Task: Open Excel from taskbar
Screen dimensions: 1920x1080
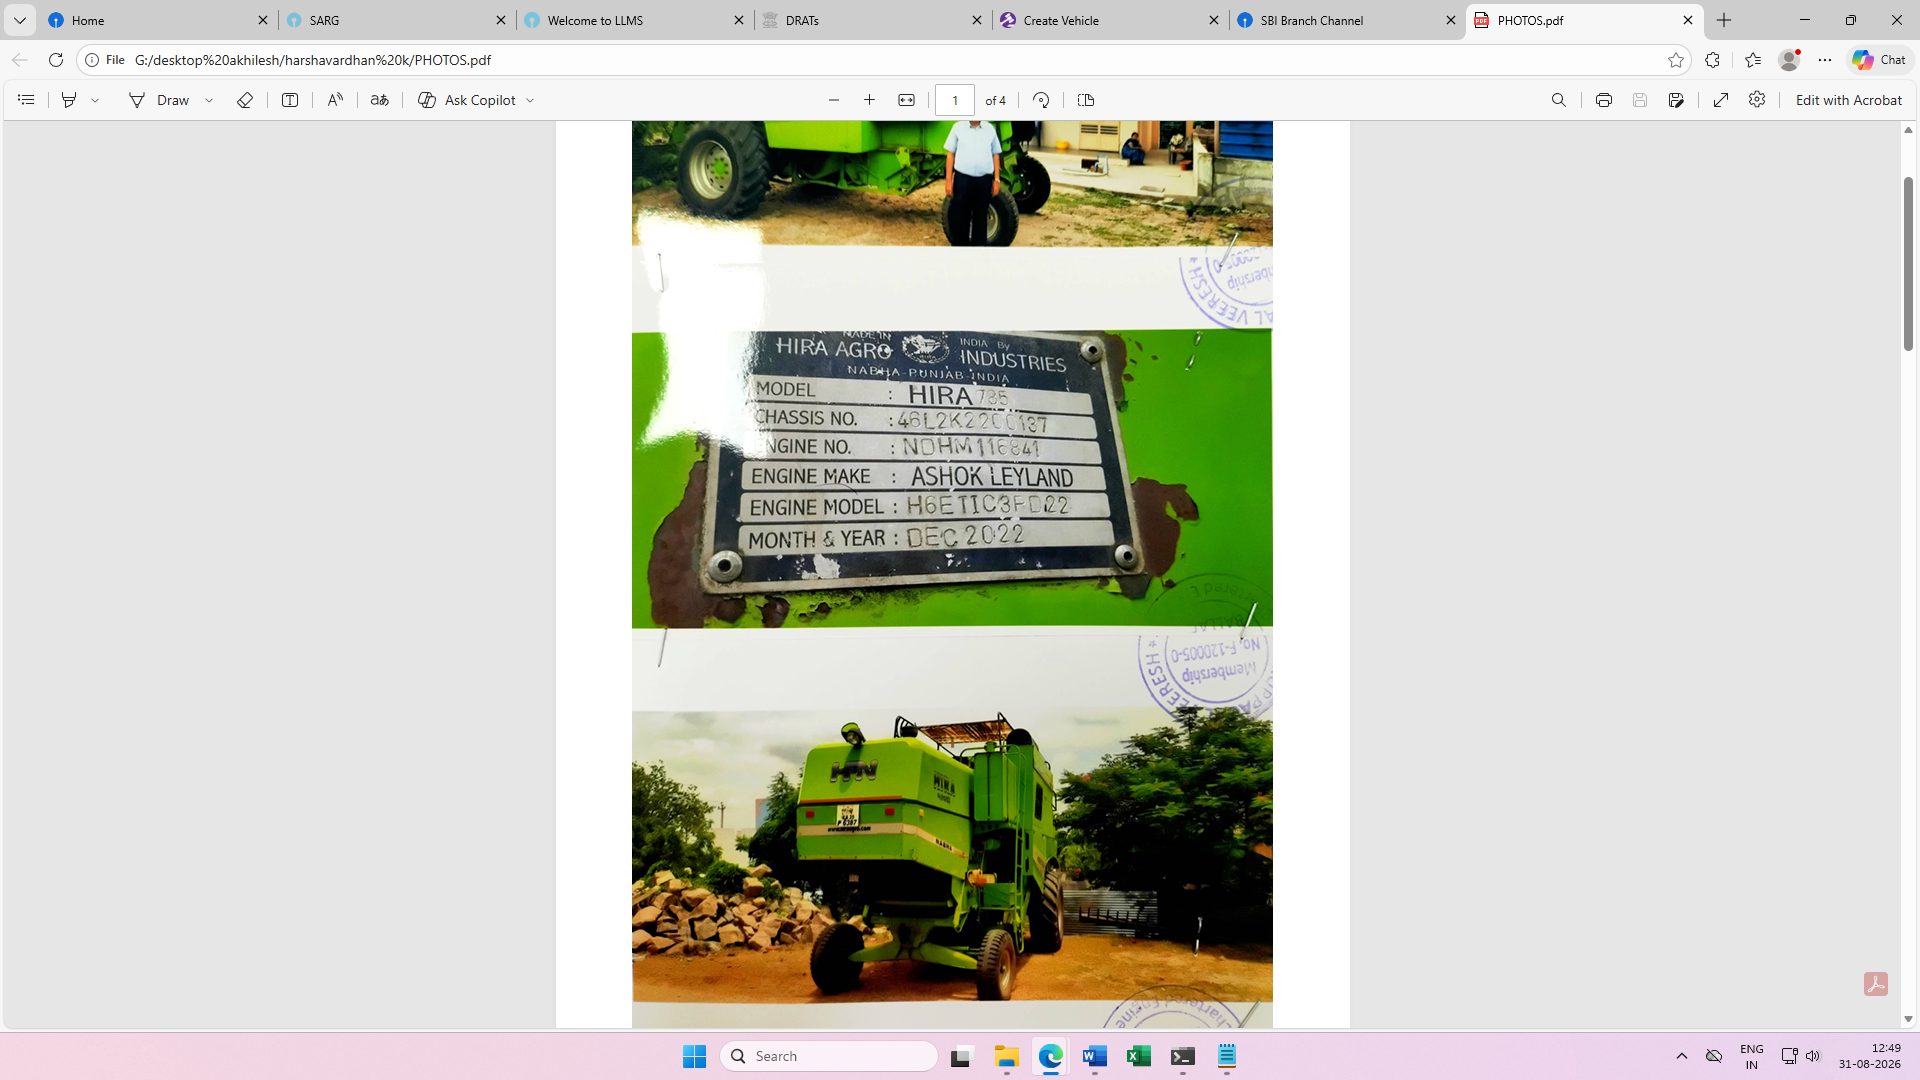Action: point(1139,1056)
